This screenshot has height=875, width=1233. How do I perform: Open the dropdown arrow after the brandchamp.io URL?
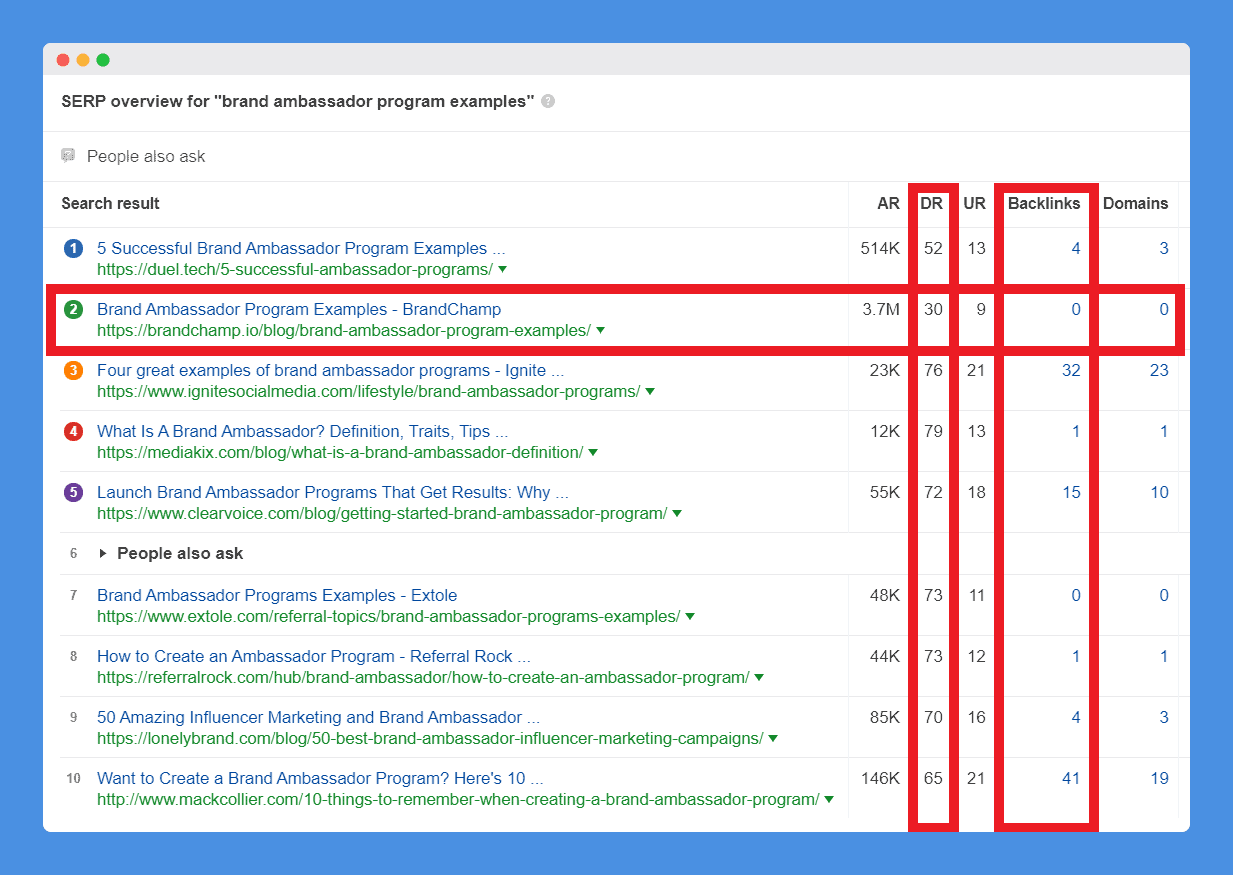click(600, 331)
